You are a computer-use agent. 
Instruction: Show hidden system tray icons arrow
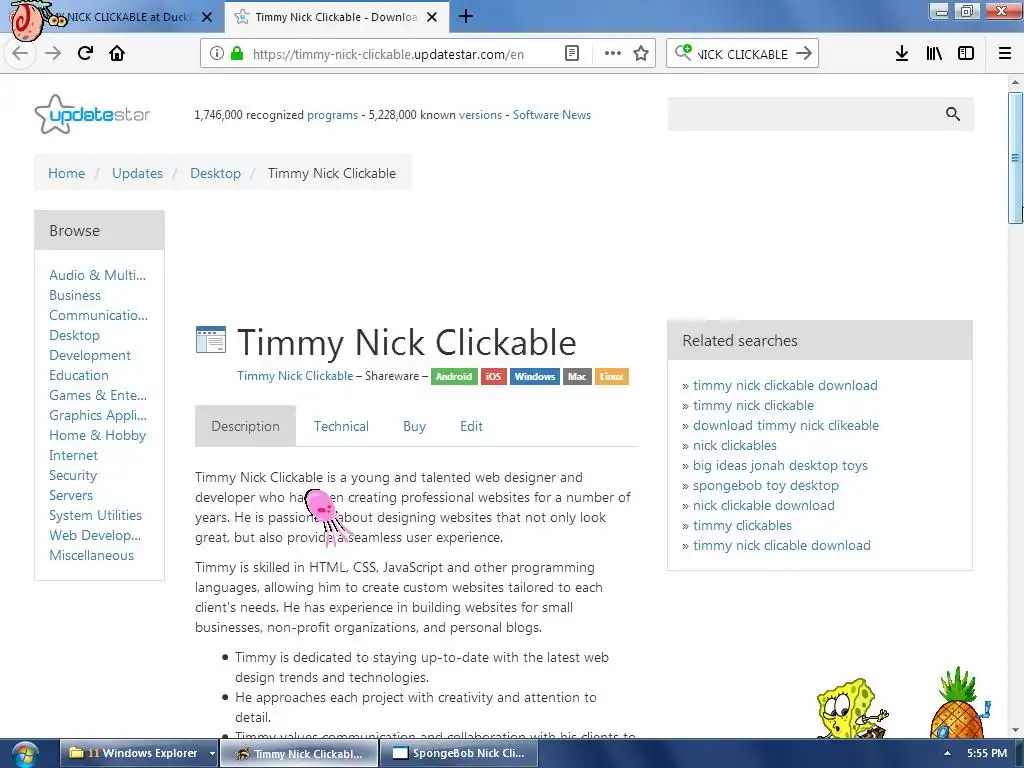[x=947, y=753]
